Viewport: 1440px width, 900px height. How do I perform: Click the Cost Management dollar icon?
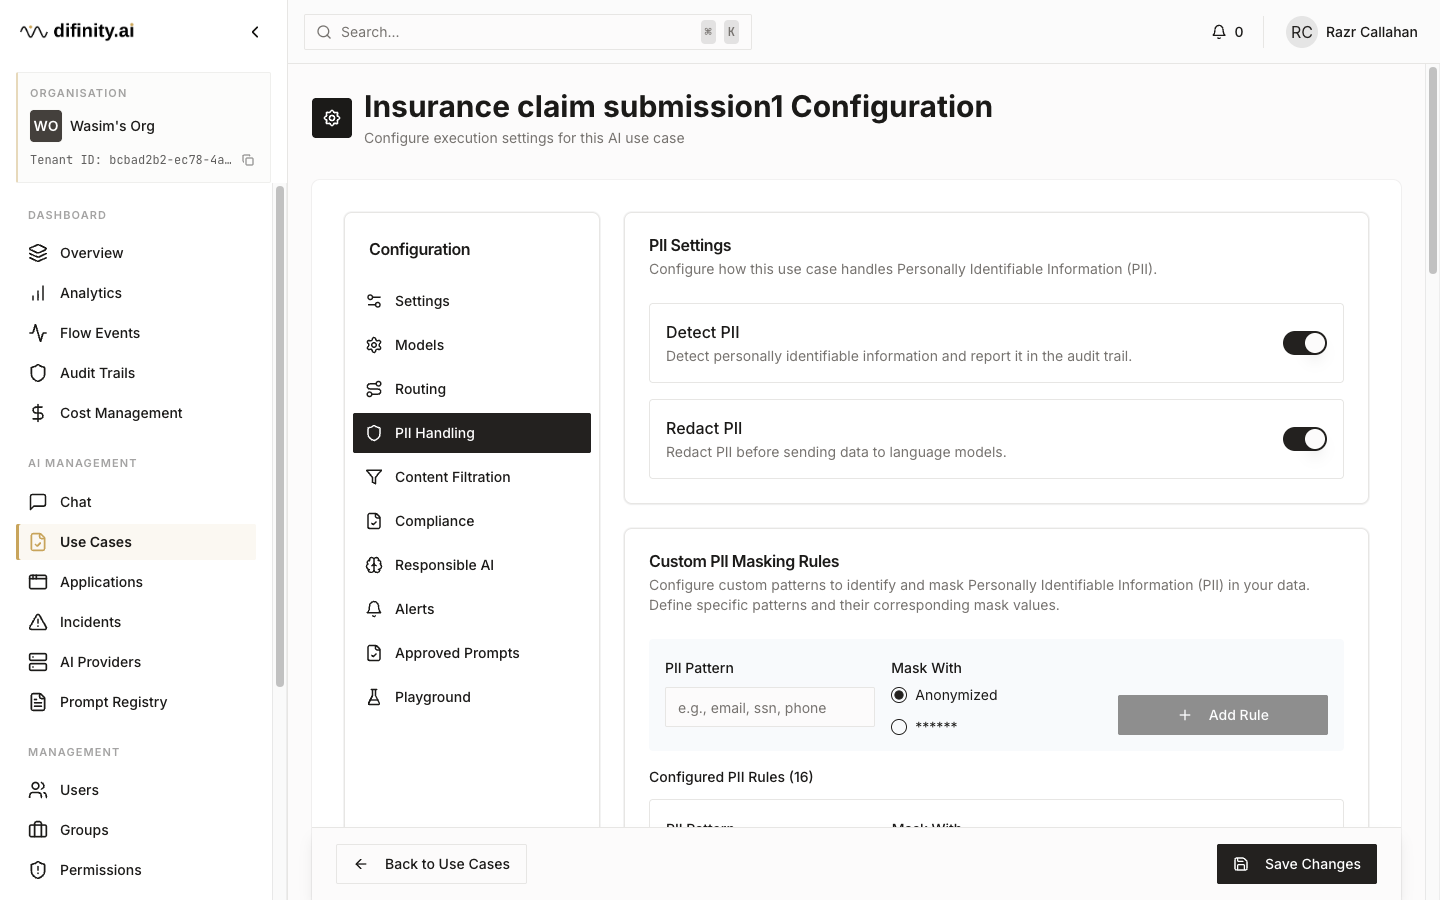(38, 413)
